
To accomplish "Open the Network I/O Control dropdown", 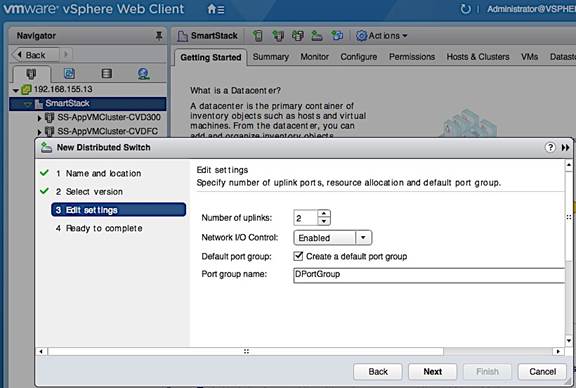I will click(x=363, y=238).
